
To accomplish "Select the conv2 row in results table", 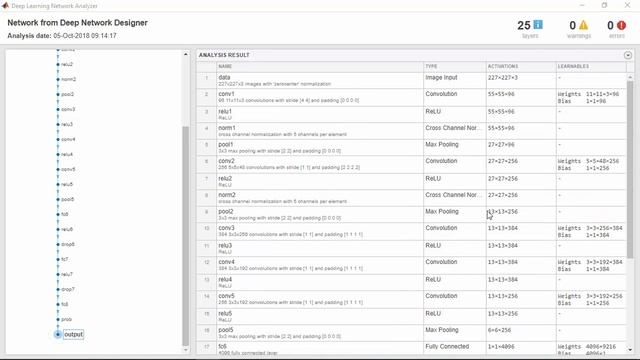I will click(x=411, y=164).
